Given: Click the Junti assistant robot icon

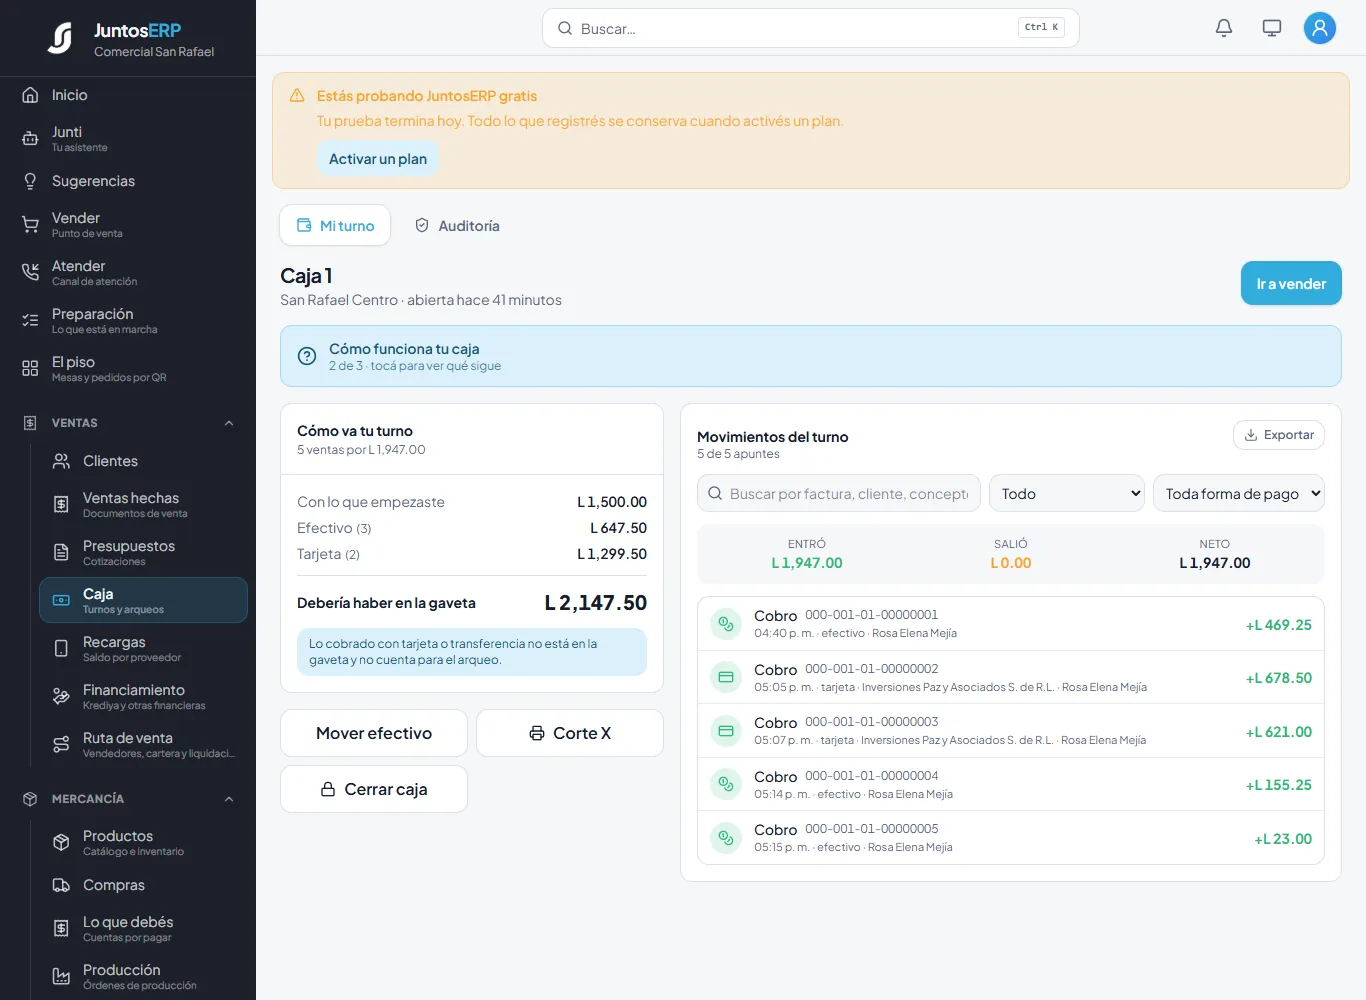Looking at the screenshot, I should tap(30, 139).
